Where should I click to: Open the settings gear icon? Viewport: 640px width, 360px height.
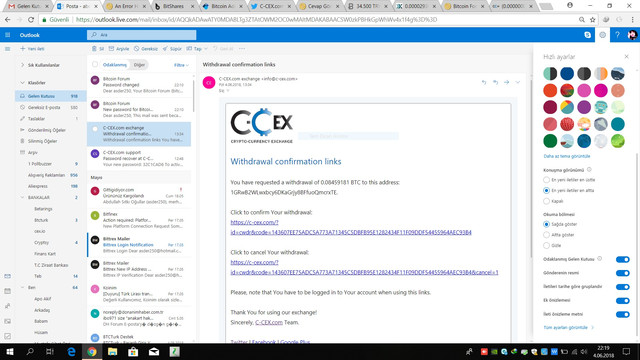(x=602, y=35)
